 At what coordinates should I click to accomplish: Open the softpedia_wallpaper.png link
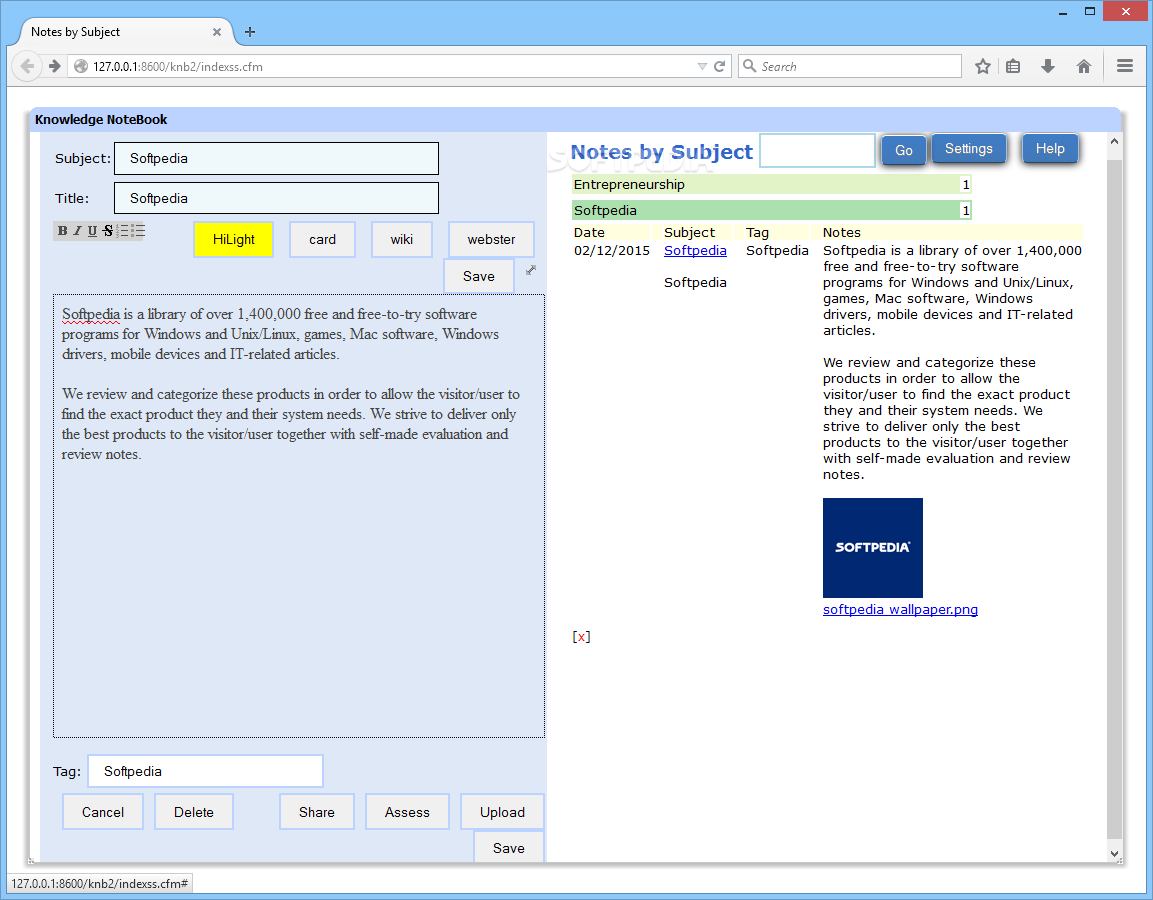[900, 610]
